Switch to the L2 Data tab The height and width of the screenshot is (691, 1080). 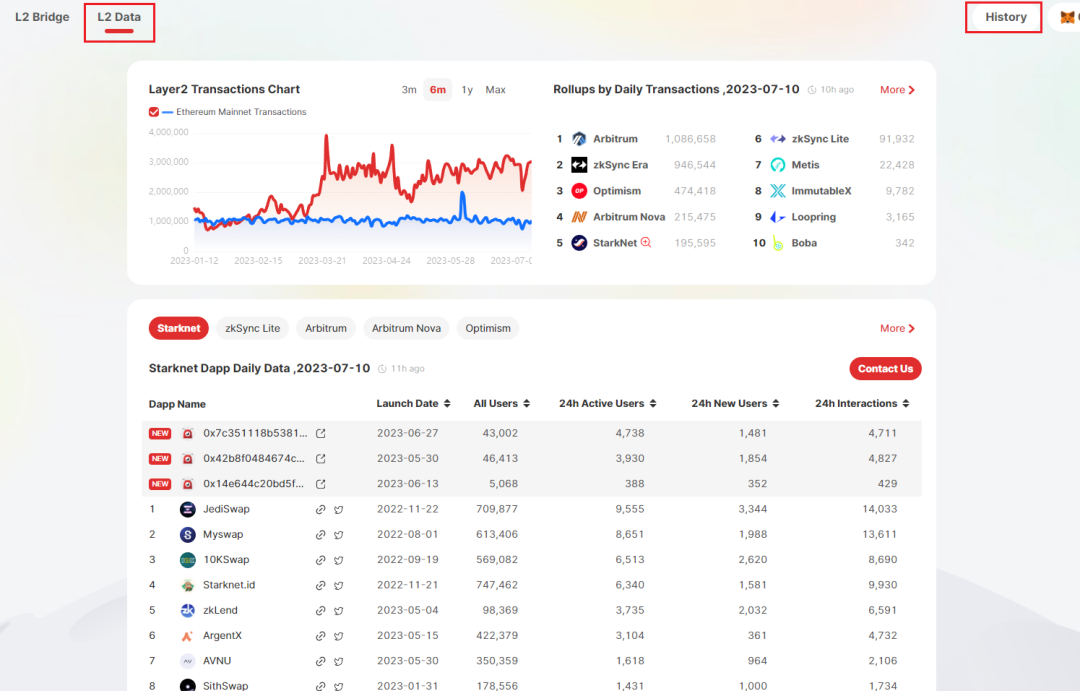coord(119,17)
